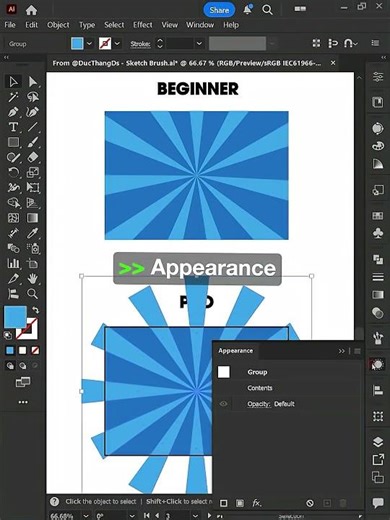Select the Appearance panel tab
The width and height of the screenshot is (390, 520).
pos(236,351)
